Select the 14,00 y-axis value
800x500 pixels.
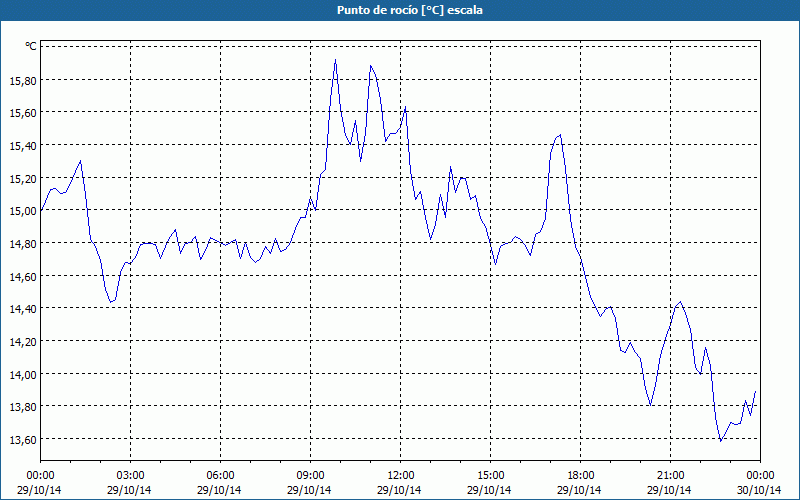[x=23, y=374]
